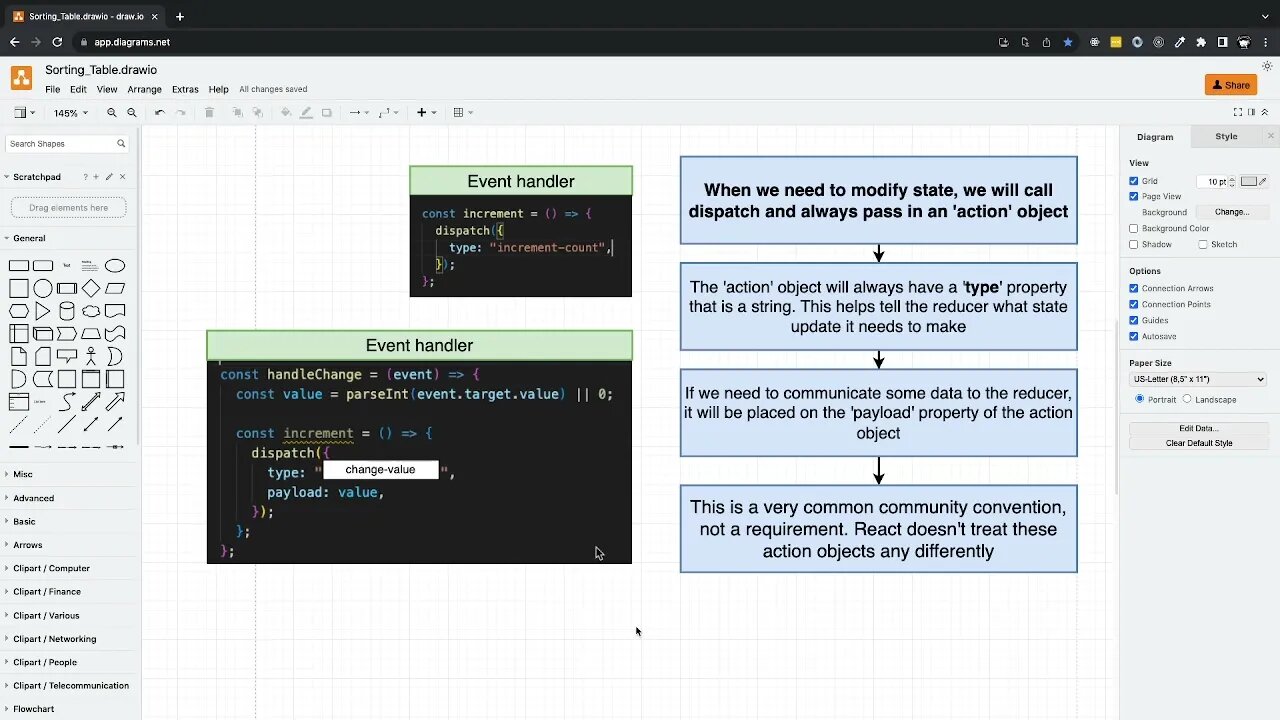This screenshot has height=720, width=1280.
Task: Enable Background Color checkbox
Action: pyautogui.click(x=1134, y=228)
